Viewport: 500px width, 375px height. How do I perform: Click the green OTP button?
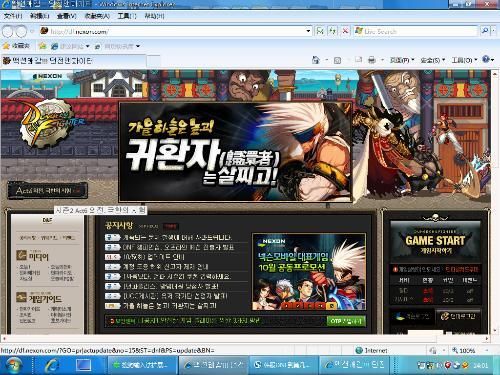(346, 321)
